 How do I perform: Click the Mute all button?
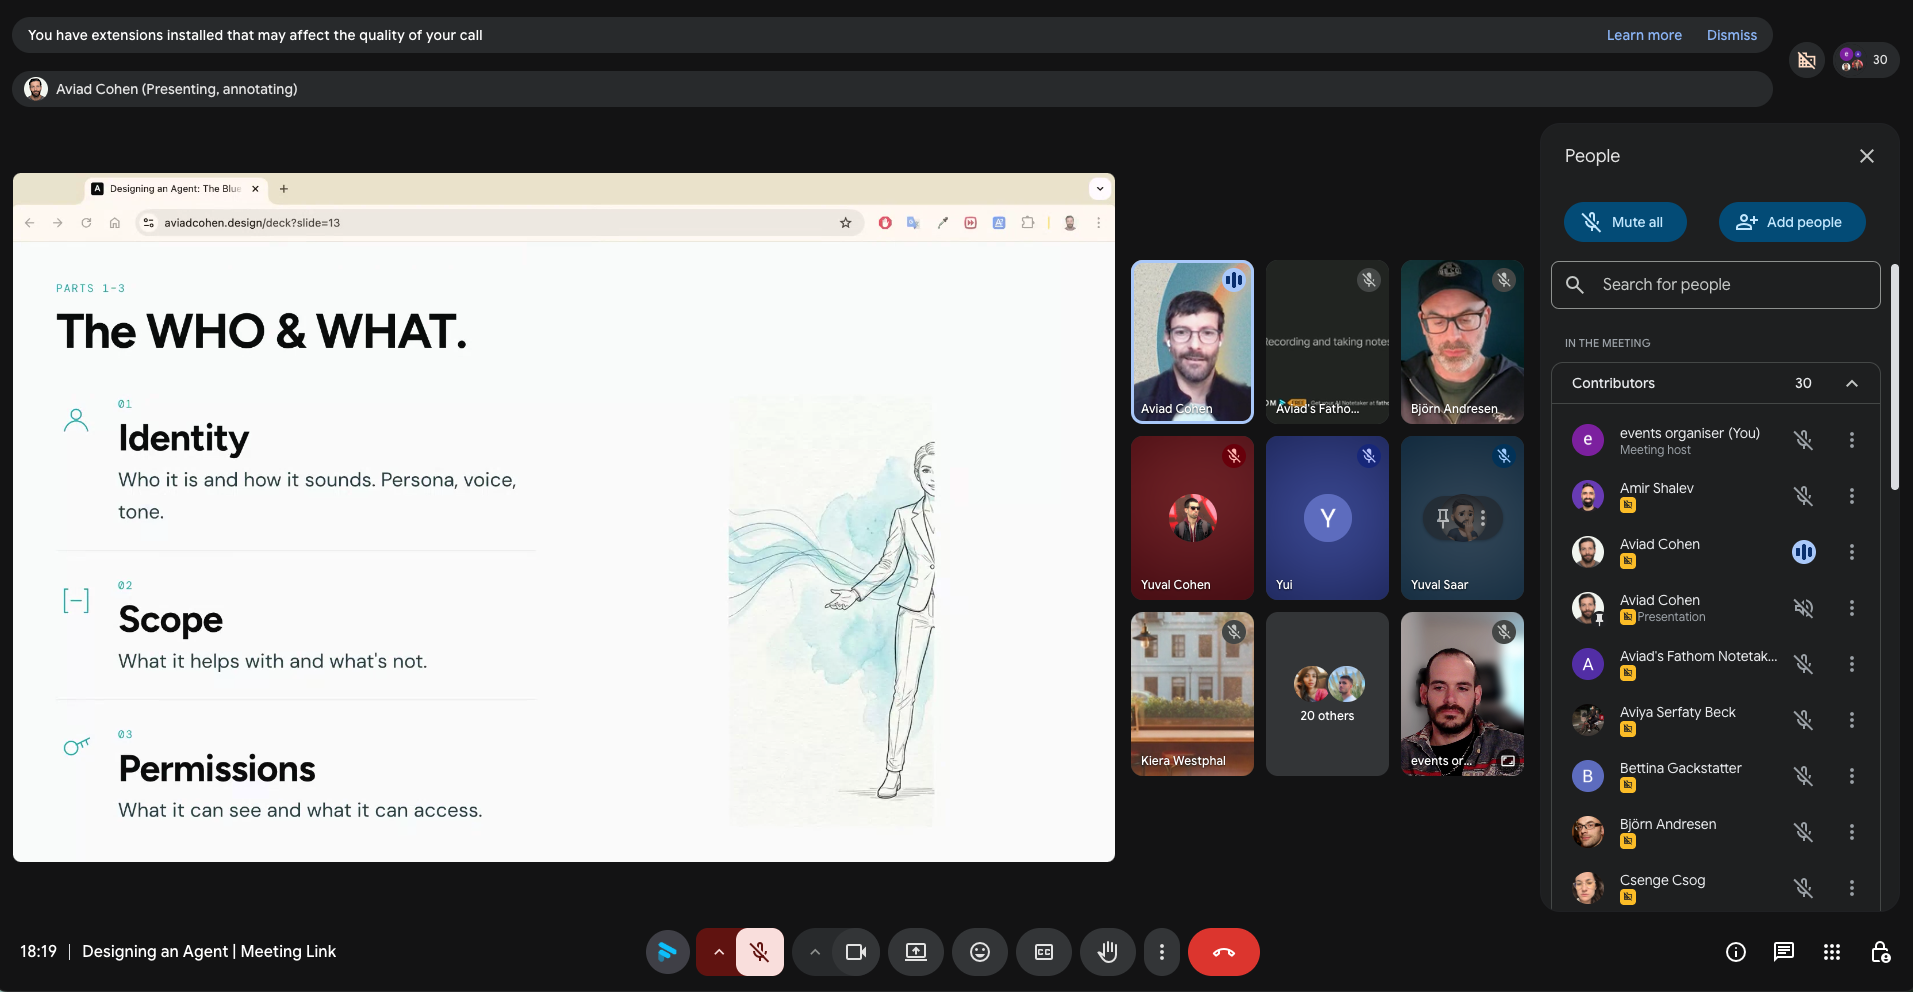1625,222
